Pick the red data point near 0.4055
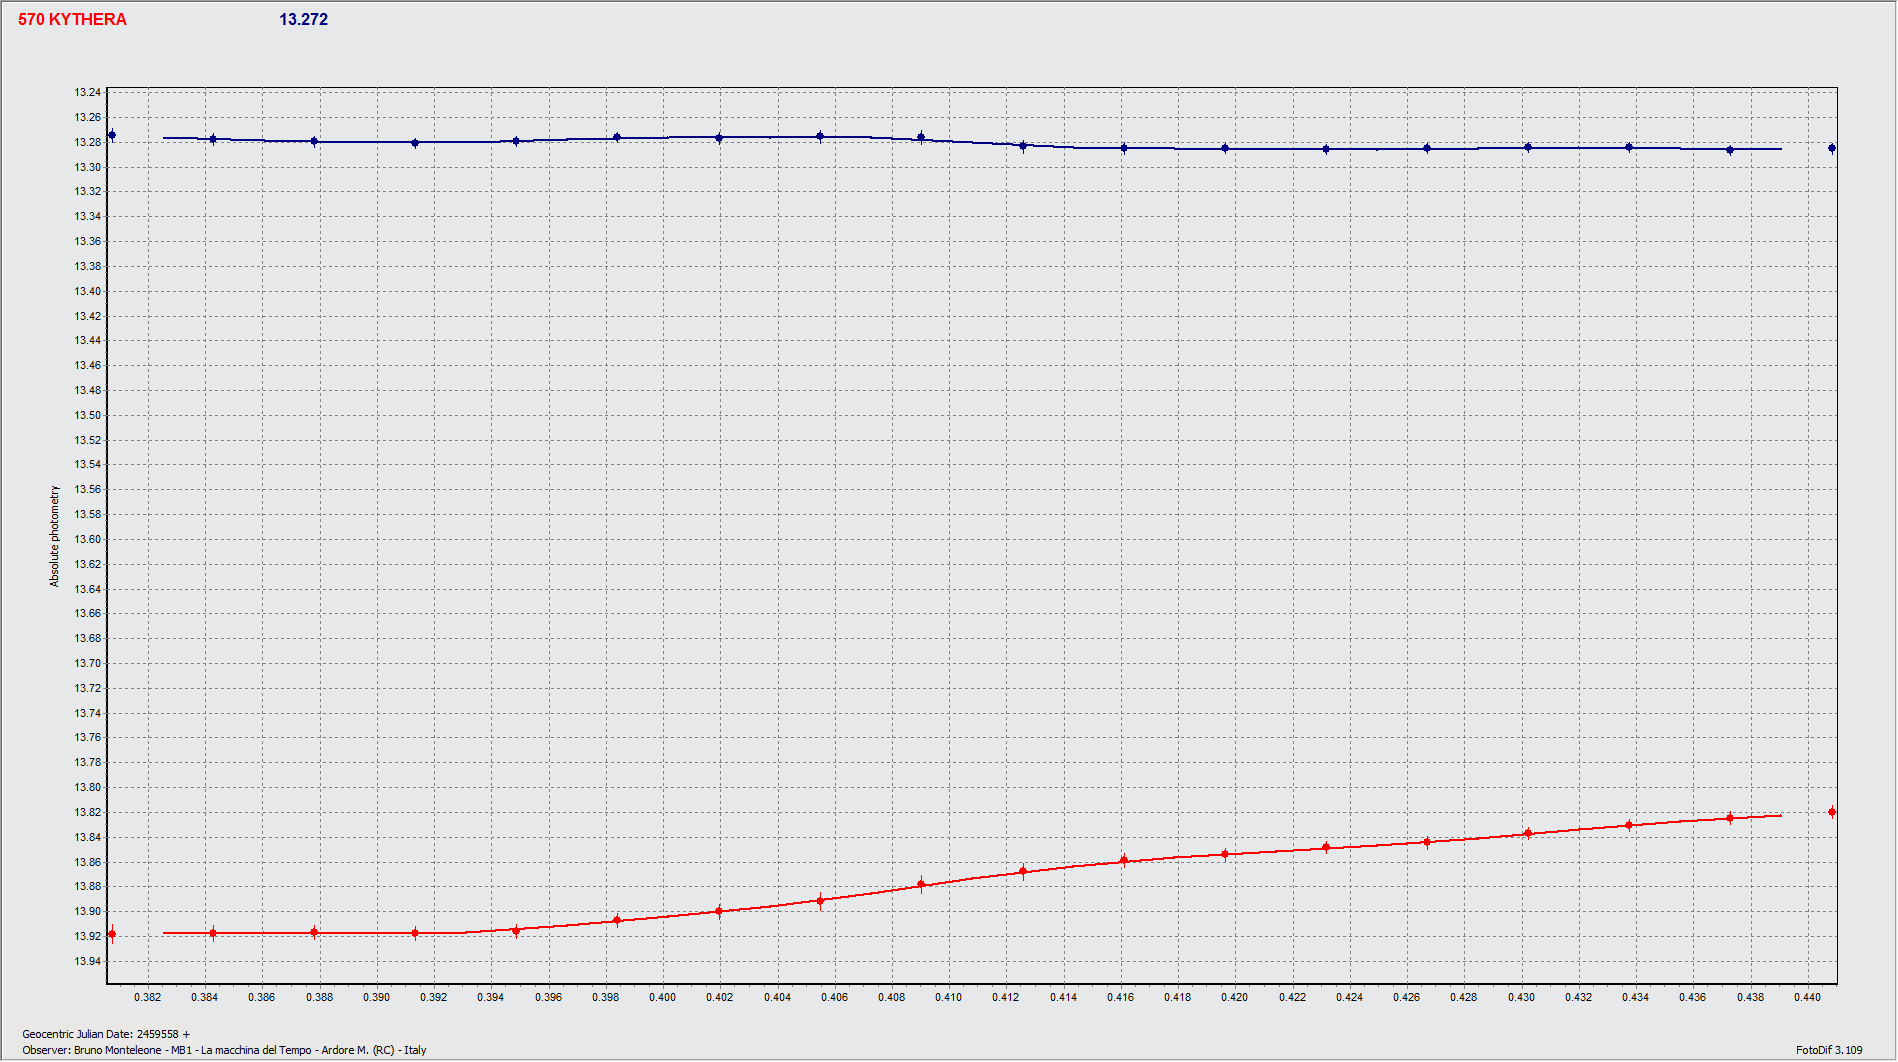This screenshot has width=1898, height=1062. point(820,900)
